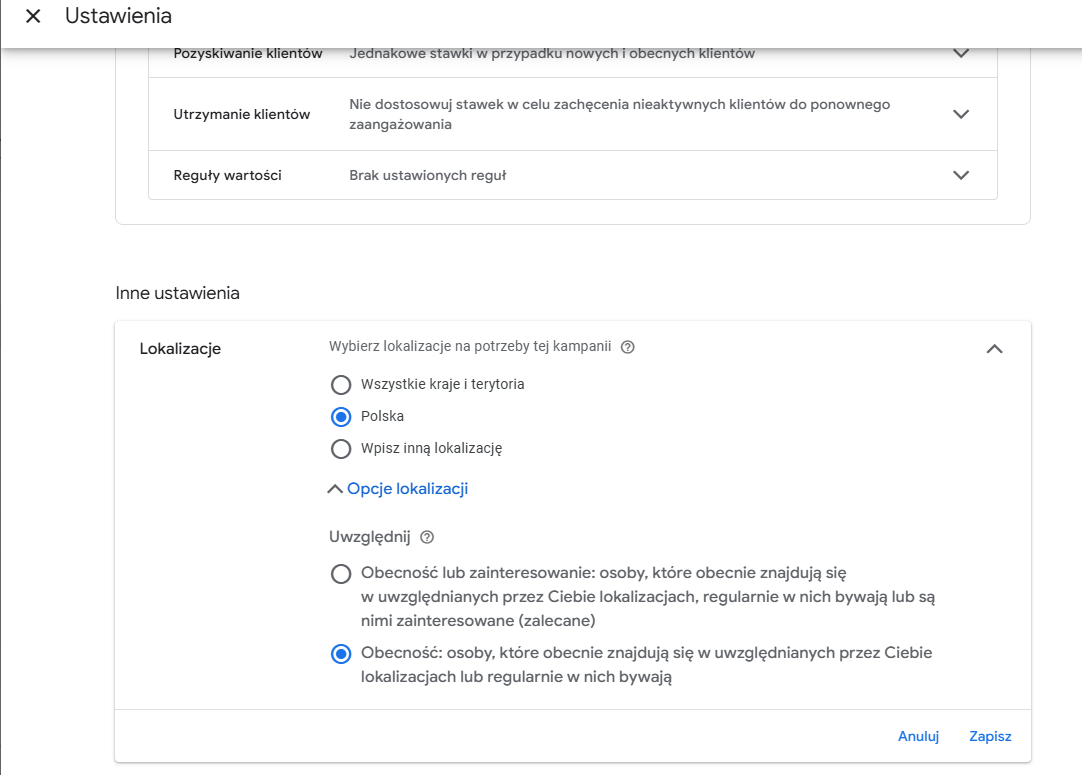Image resolution: width=1082 pixels, height=775 pixels.
Task: Choose Wpisz inną lokalizację option
Action: coord(341,448)
